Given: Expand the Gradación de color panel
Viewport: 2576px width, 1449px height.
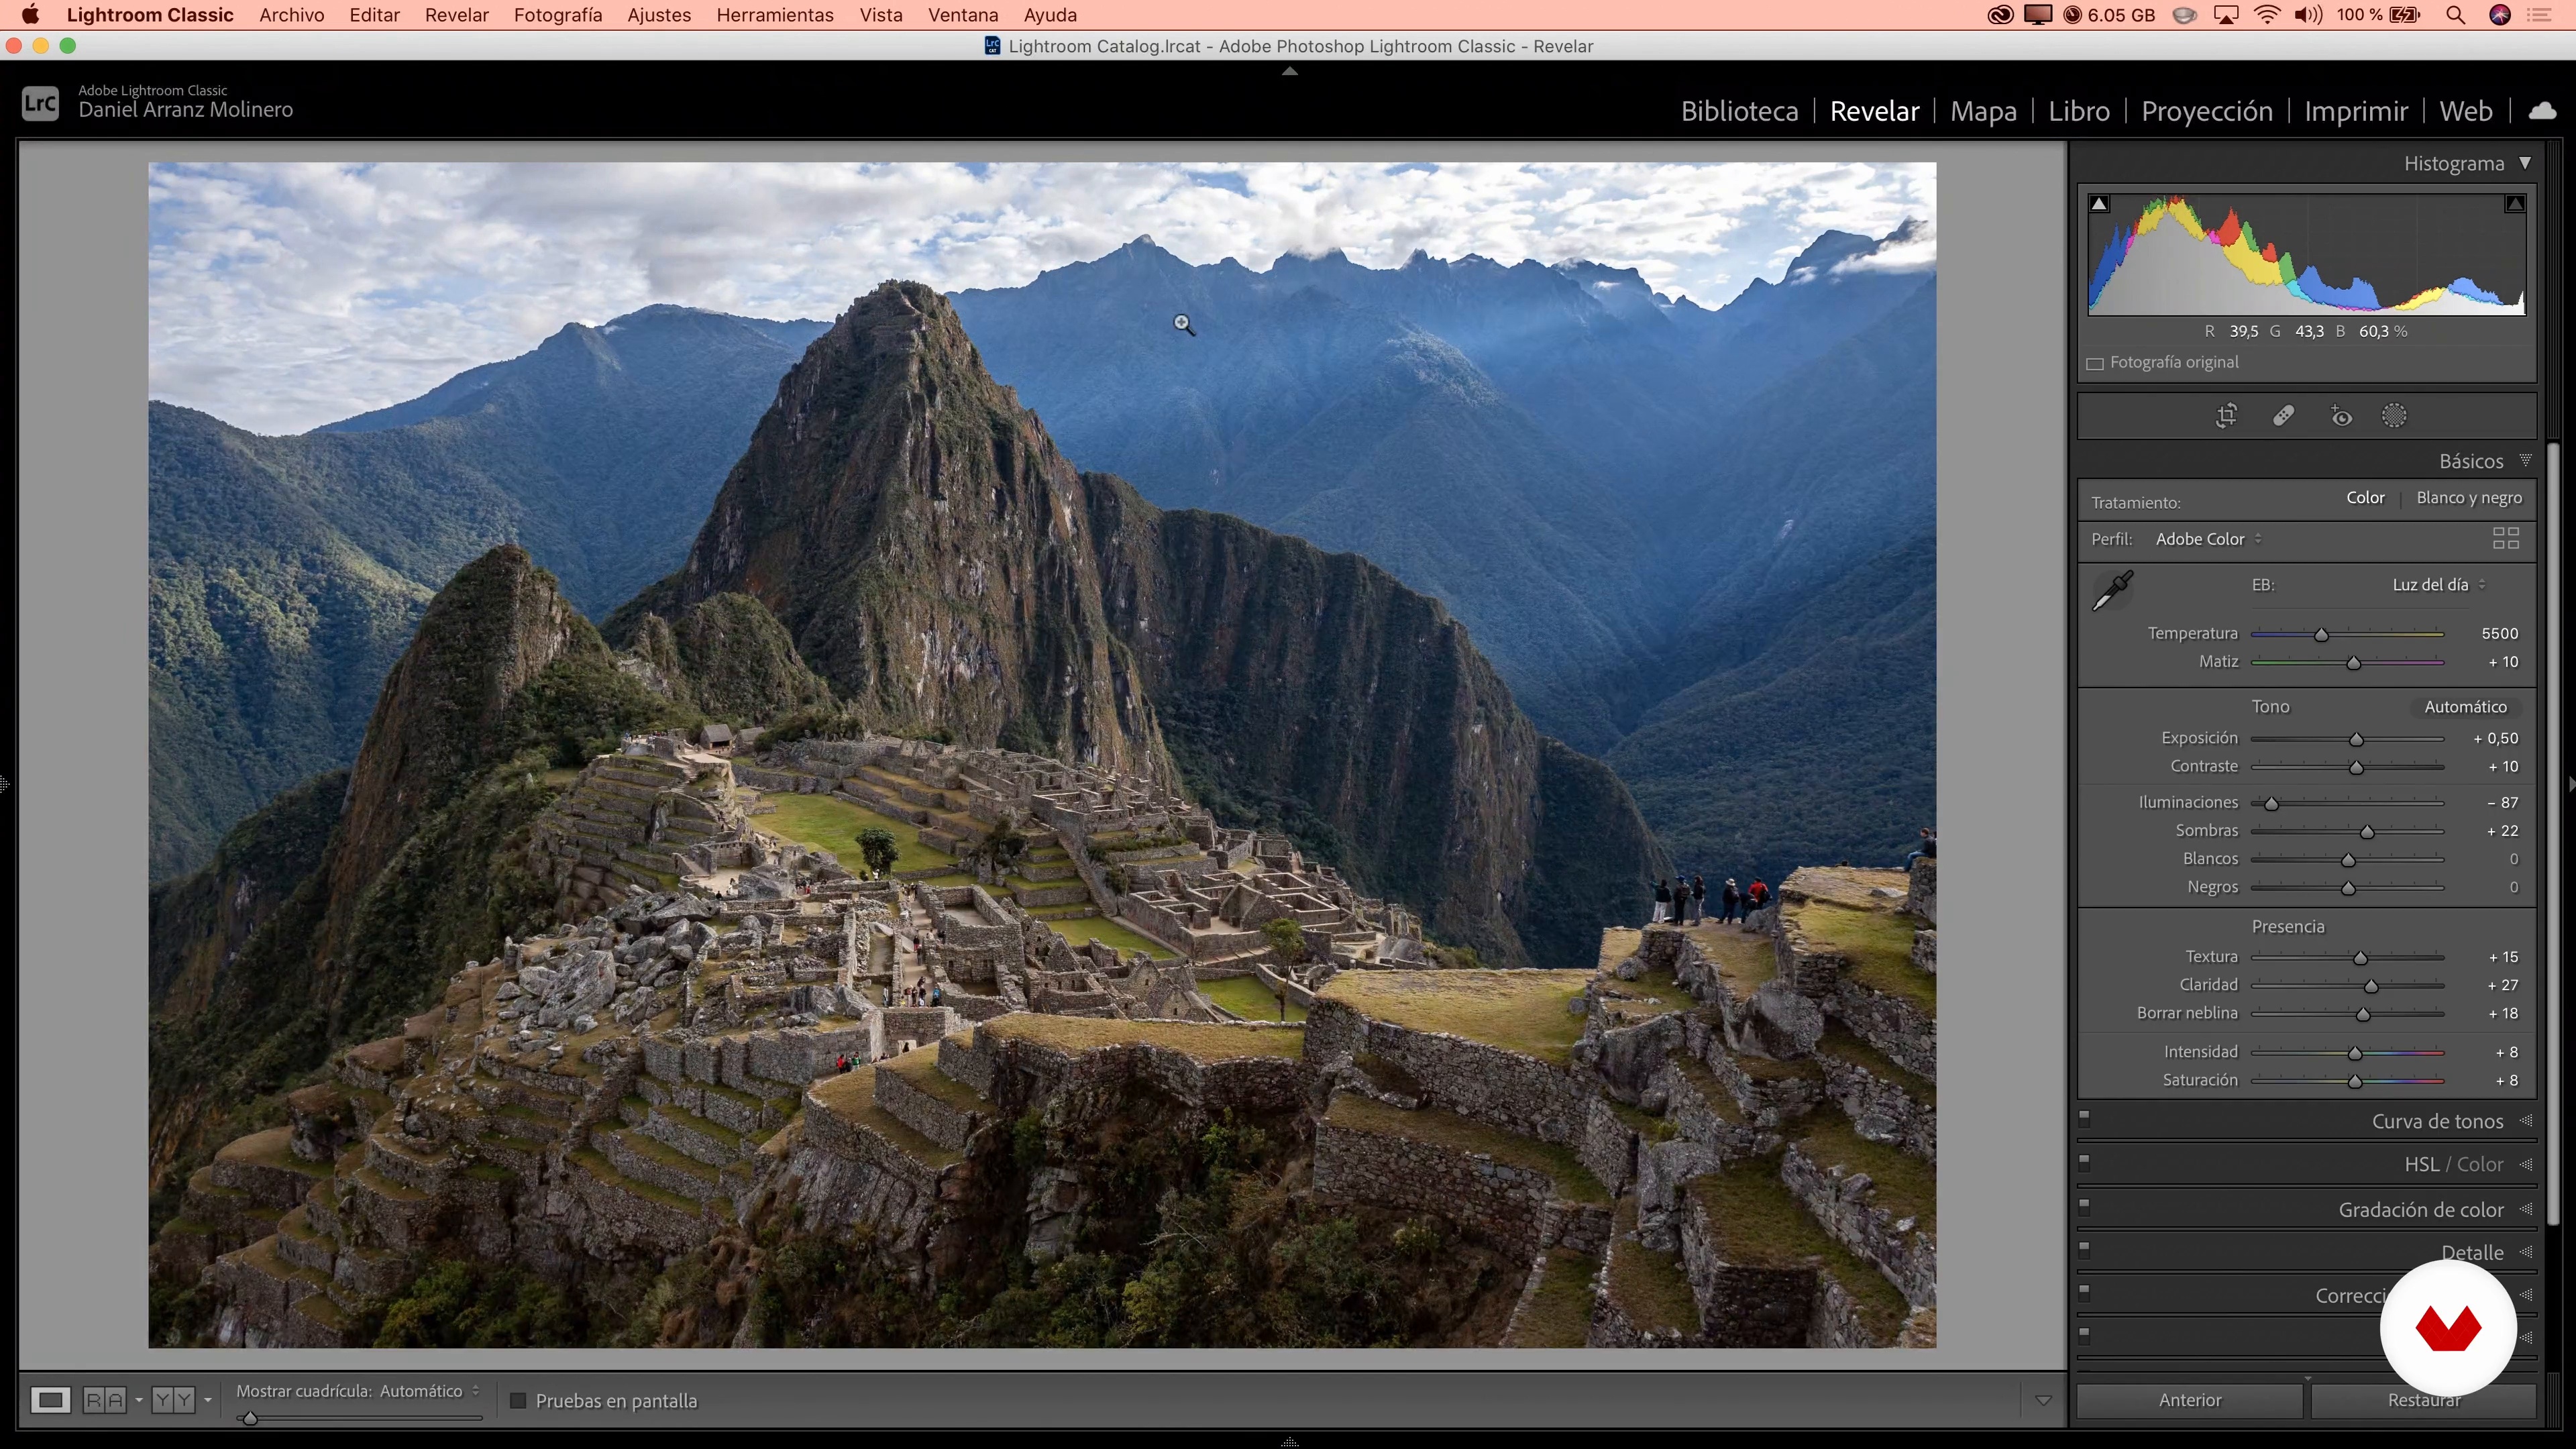Looking at the screenshot, I should 2525,1209.
